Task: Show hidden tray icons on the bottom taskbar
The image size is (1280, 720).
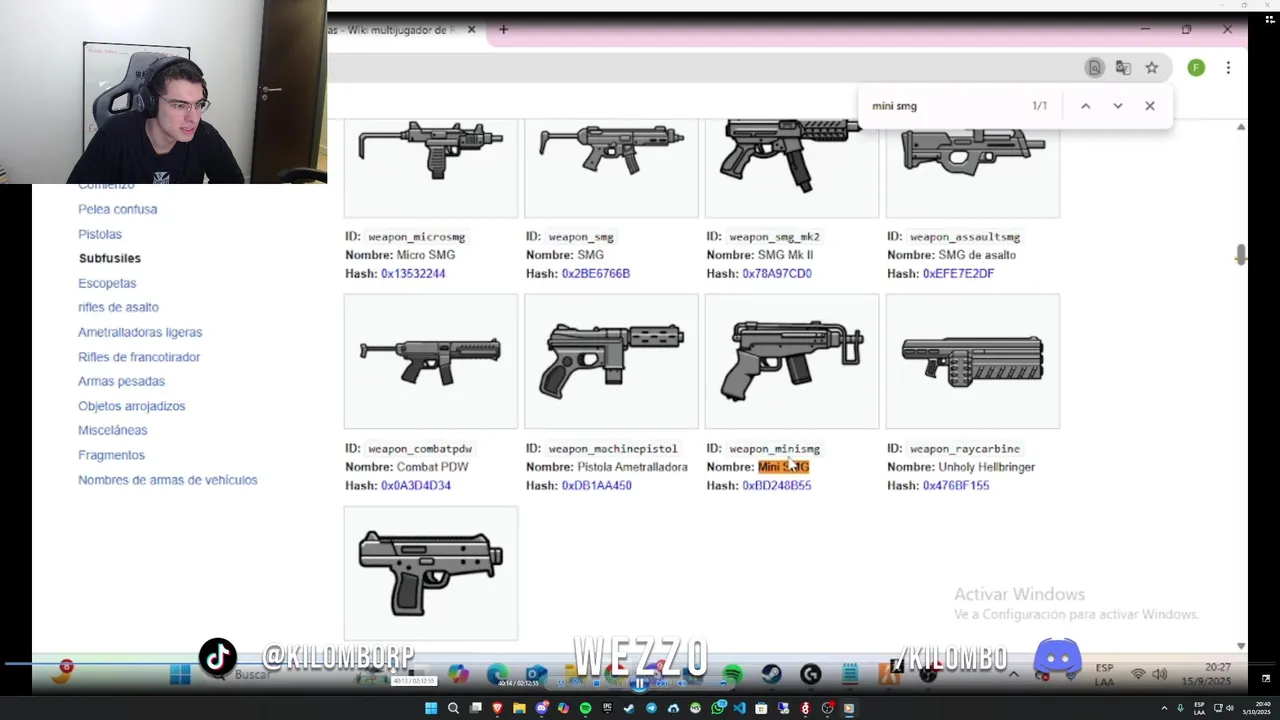Action: point(1164,708)
